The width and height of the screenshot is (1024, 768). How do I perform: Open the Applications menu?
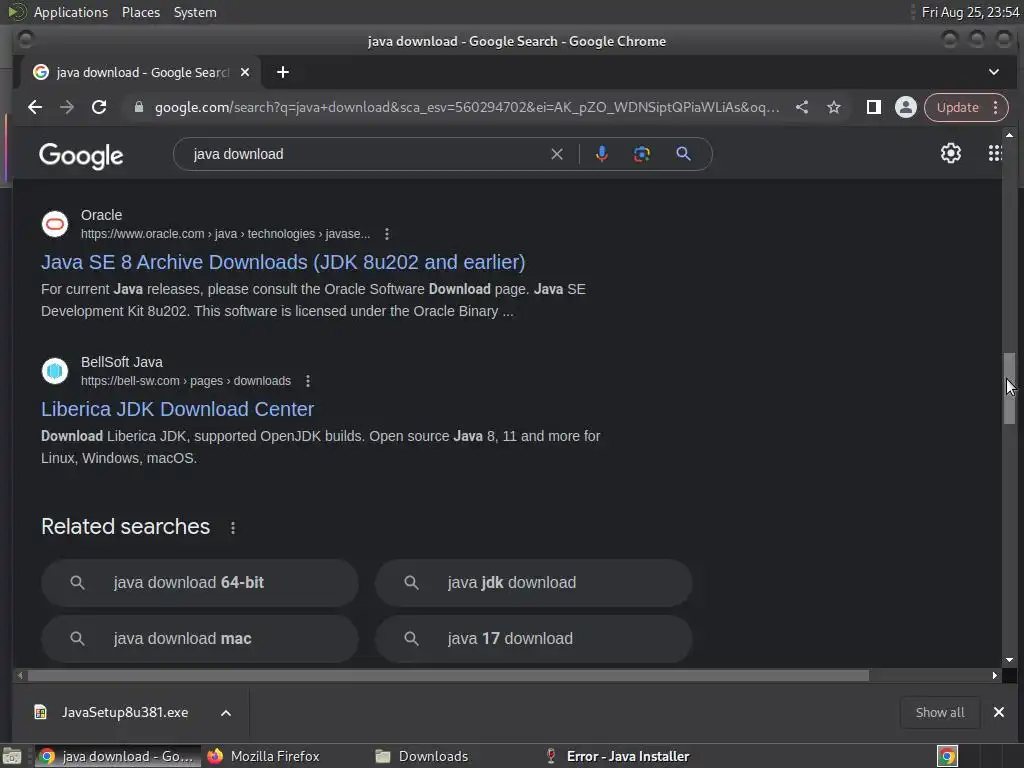point(71,12)
